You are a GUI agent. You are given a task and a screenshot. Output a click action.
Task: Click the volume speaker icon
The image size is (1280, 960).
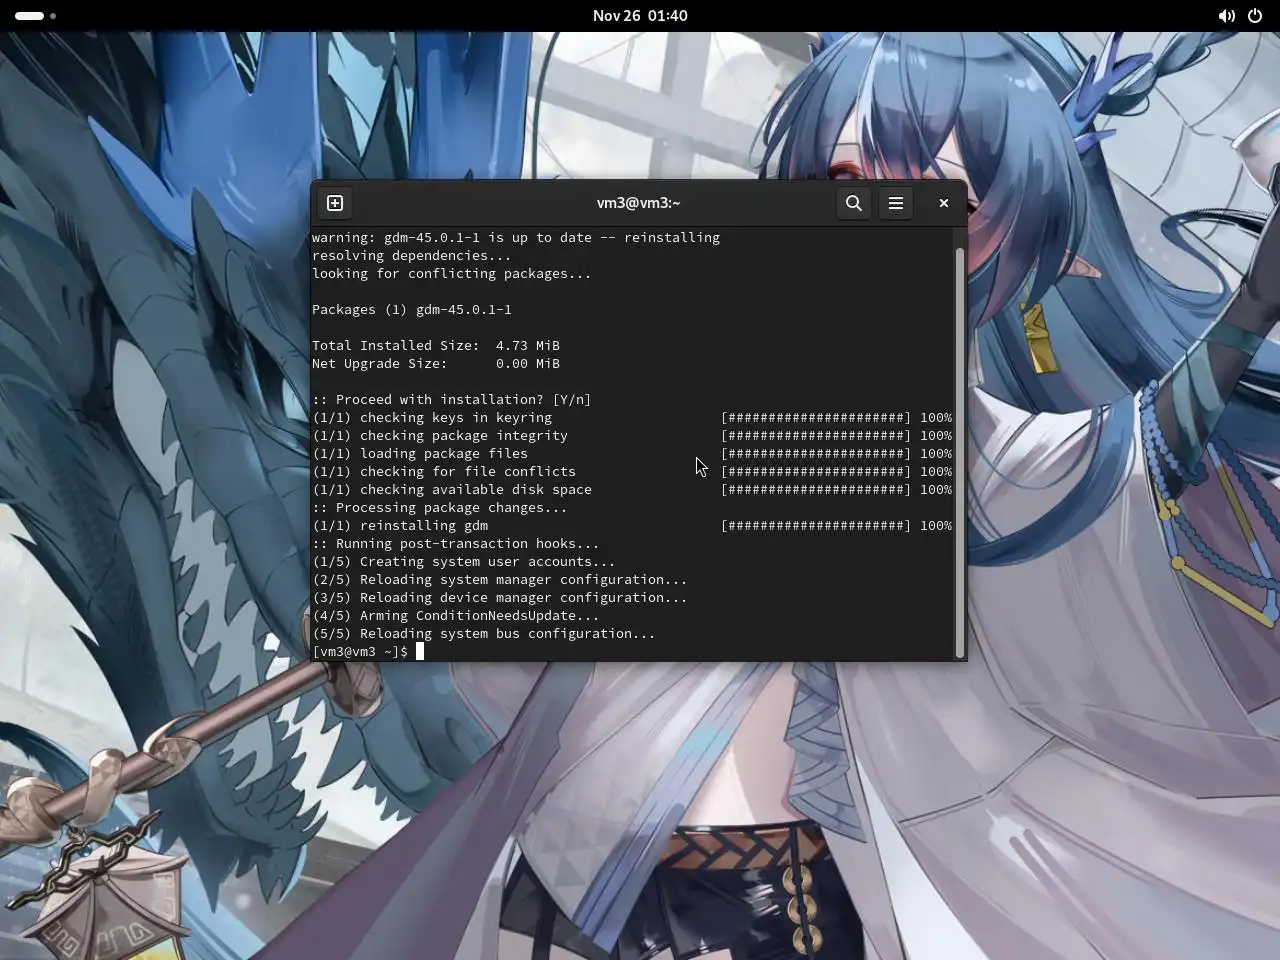(x=1226, y=16)
